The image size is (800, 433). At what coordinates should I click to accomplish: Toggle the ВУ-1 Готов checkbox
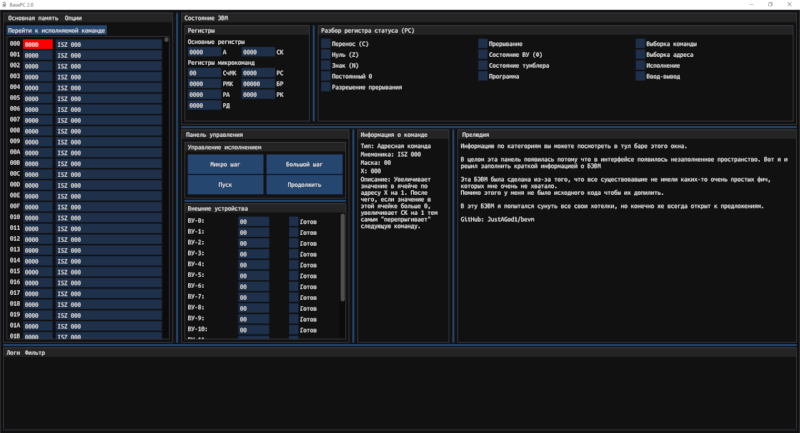coord(293,232)
